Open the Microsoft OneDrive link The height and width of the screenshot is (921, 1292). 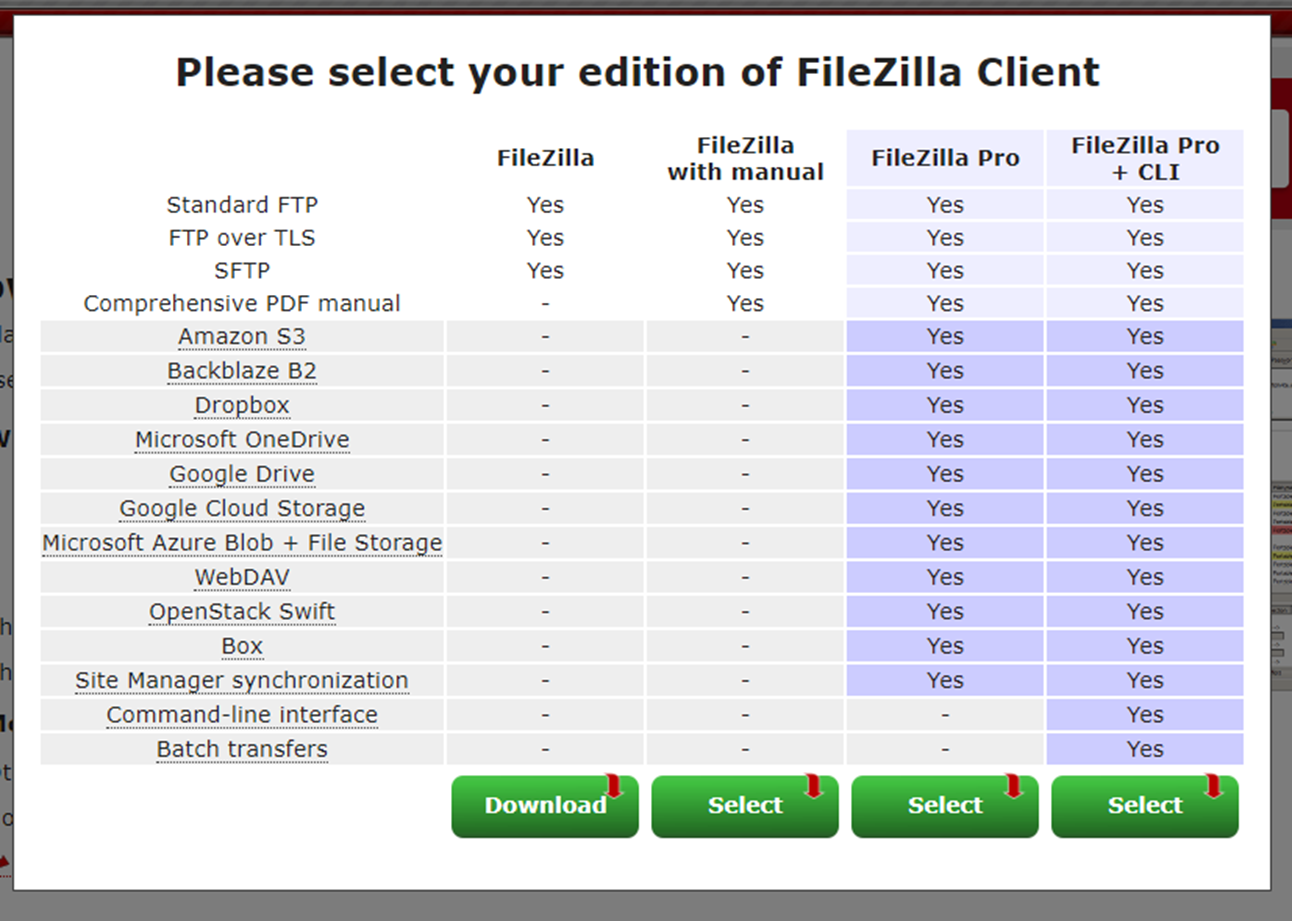(242, 439)
